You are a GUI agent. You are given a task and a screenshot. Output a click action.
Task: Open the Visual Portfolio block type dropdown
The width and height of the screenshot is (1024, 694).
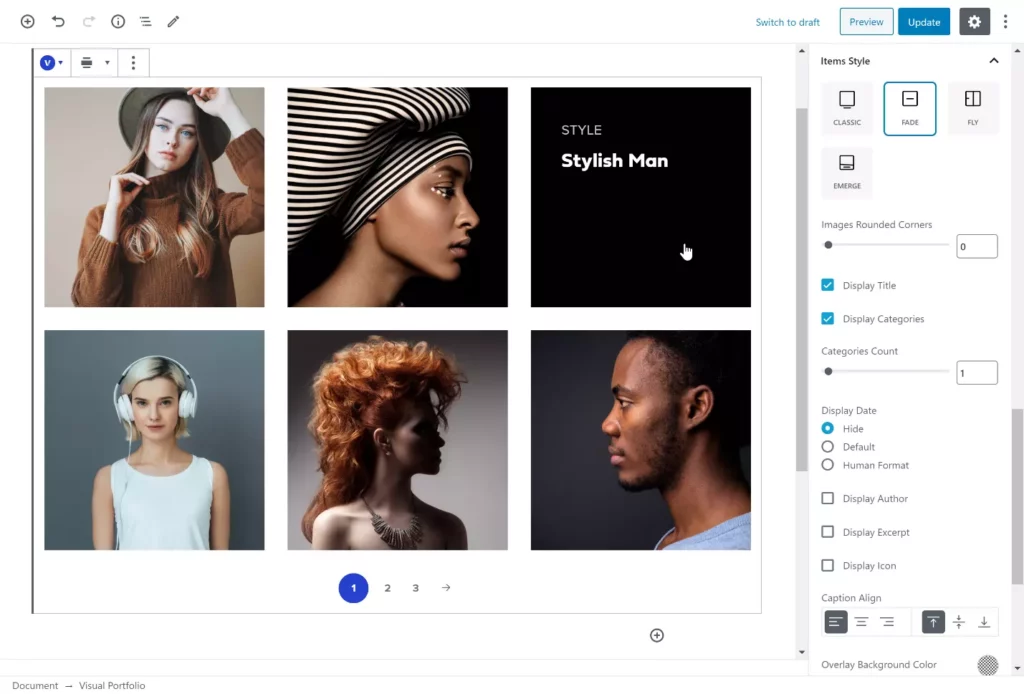pos(51,63)
